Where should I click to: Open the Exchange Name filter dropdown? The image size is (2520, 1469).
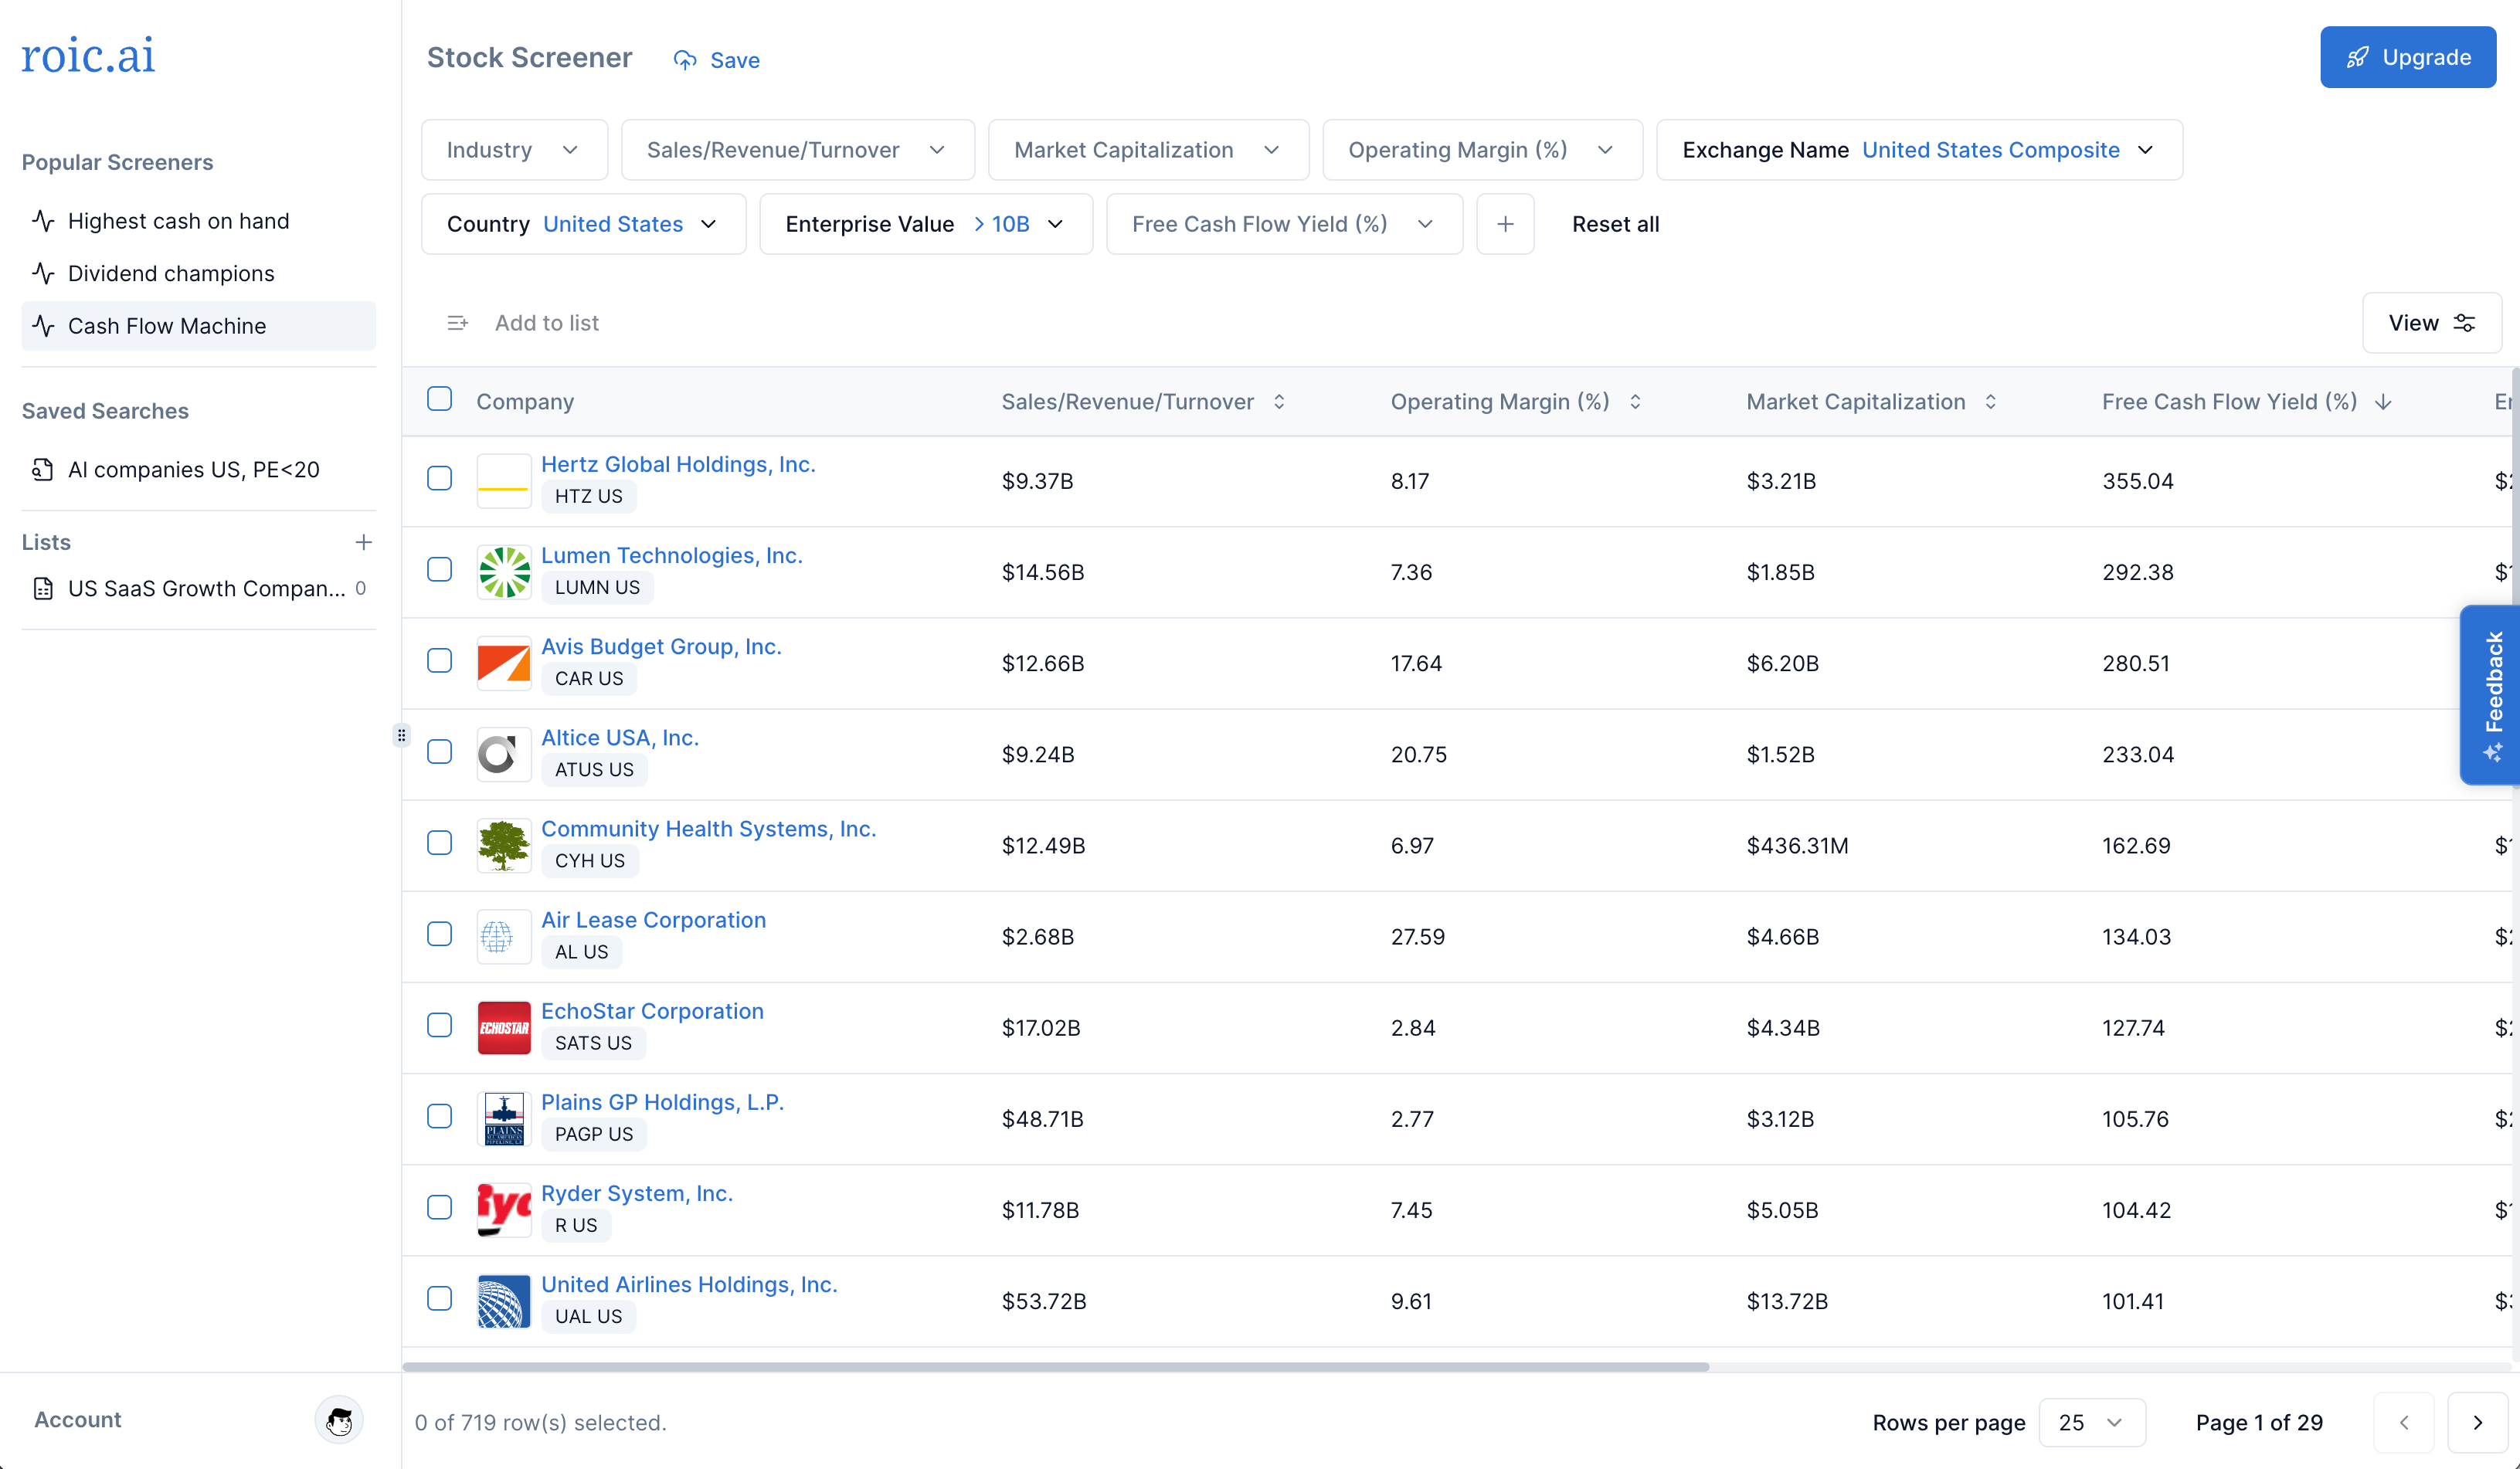(1919, 150)
